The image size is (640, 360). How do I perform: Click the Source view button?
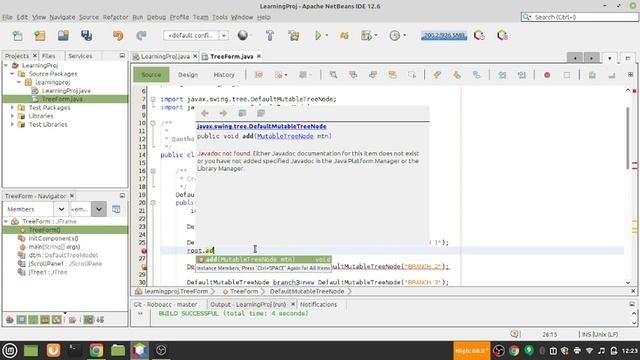(151, 75)
